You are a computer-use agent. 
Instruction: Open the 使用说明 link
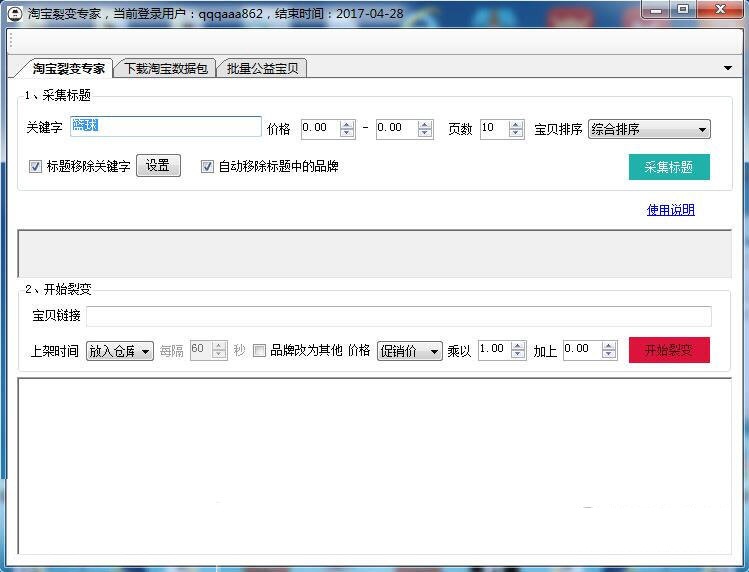click(670, 210)
